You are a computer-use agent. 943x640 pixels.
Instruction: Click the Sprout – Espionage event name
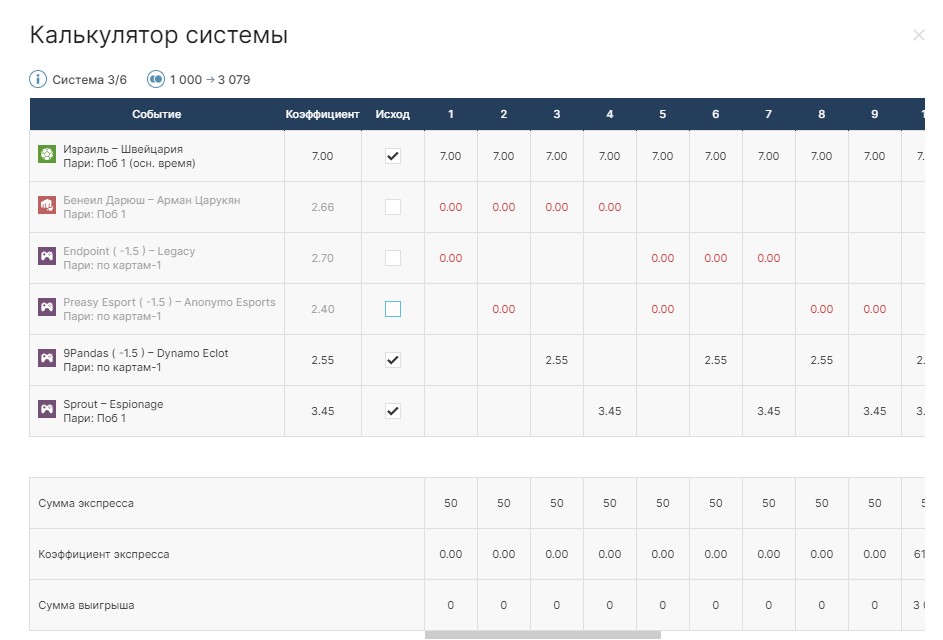pyautogui.click(x=113, y=404)
